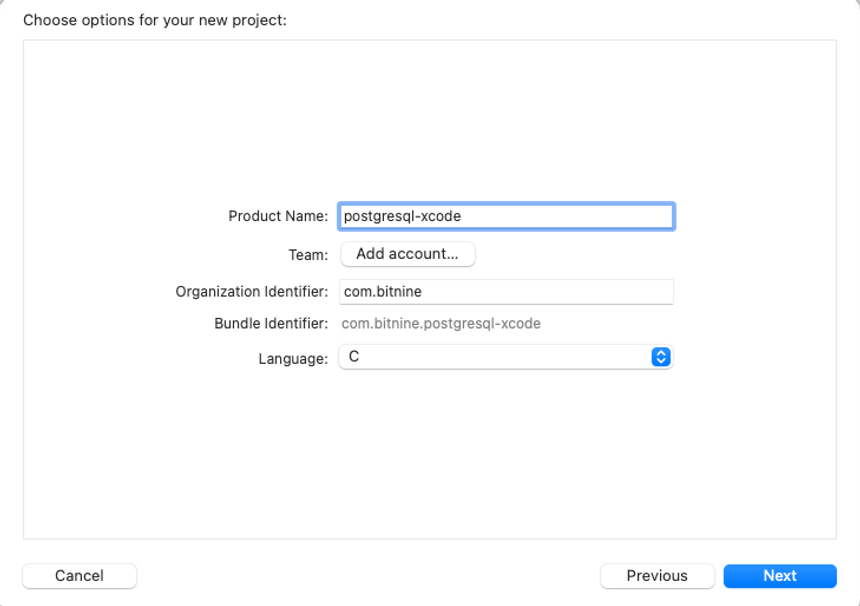Click the Bundle Identifier label

coord(271,324)
